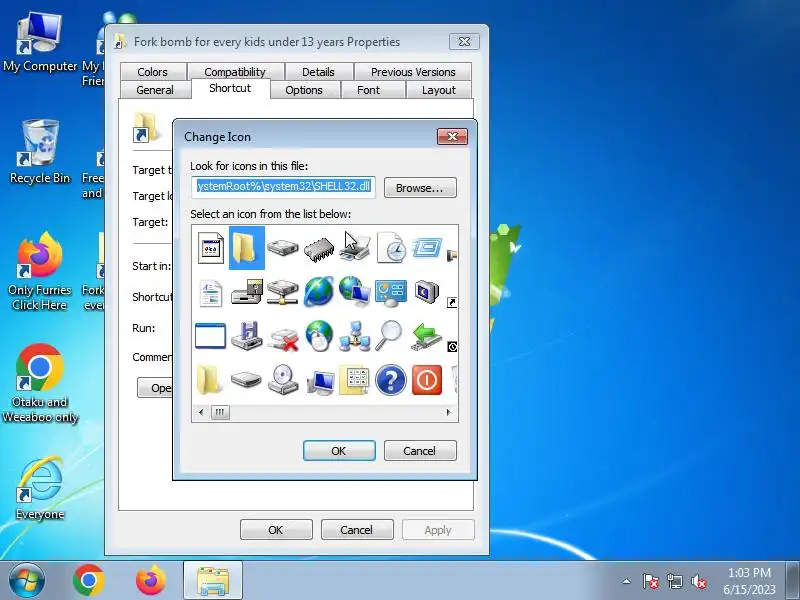Pick the red power shutdown icon
The width and height of the screenshot is (800, 600).
[427, 380]
